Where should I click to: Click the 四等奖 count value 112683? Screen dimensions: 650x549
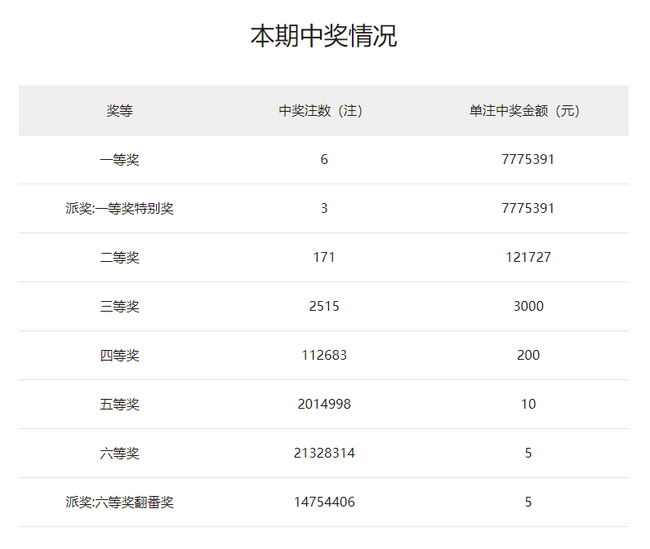coord(324,356)
